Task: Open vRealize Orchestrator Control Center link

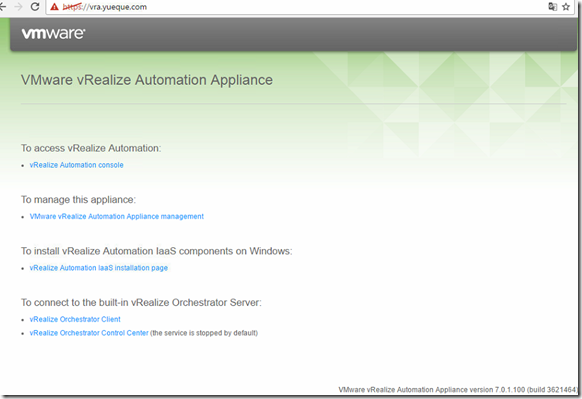Action: coord(89,333)
